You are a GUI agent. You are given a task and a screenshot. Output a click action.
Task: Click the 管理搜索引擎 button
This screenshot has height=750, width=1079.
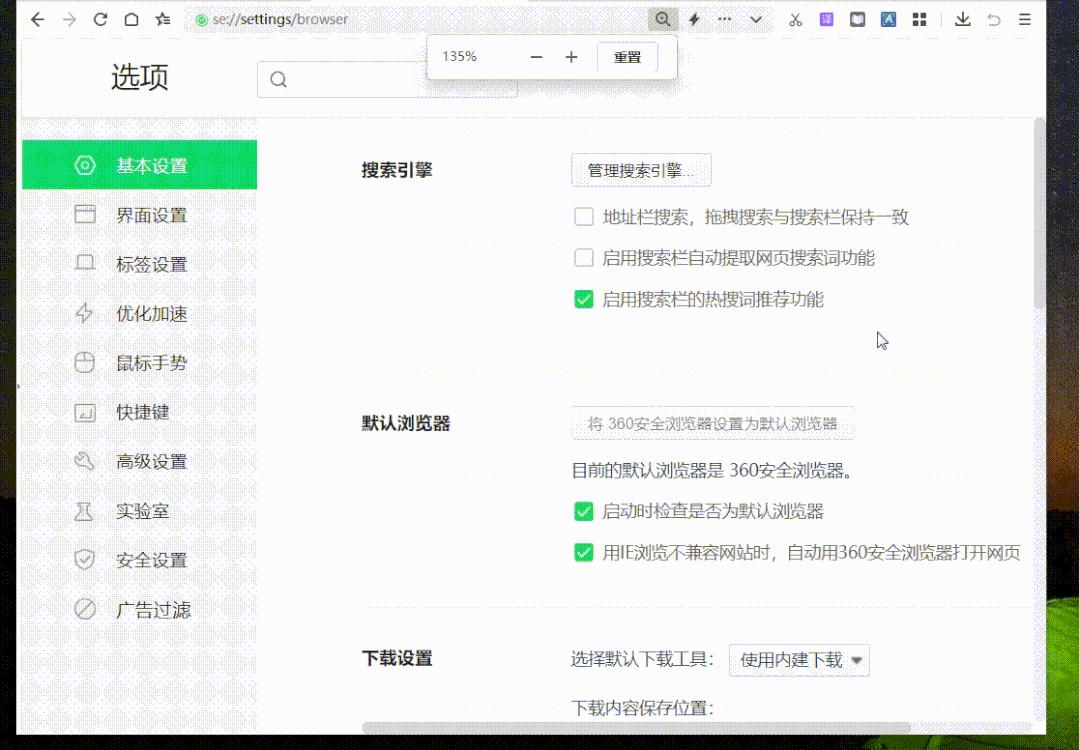640,170
